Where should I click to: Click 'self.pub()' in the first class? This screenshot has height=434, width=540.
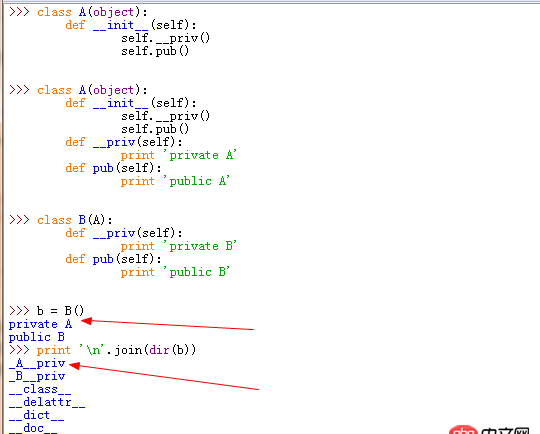[x=155, y=51]
